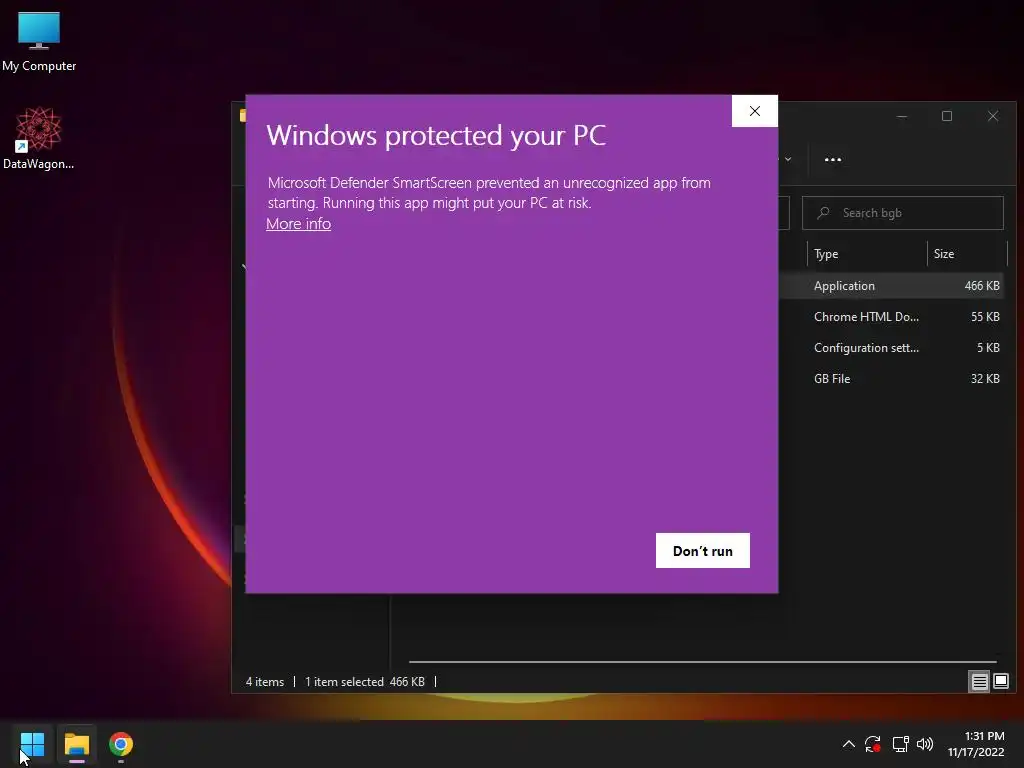
Task: Switch to details view layout icon
Action: (x=980, y=682)
